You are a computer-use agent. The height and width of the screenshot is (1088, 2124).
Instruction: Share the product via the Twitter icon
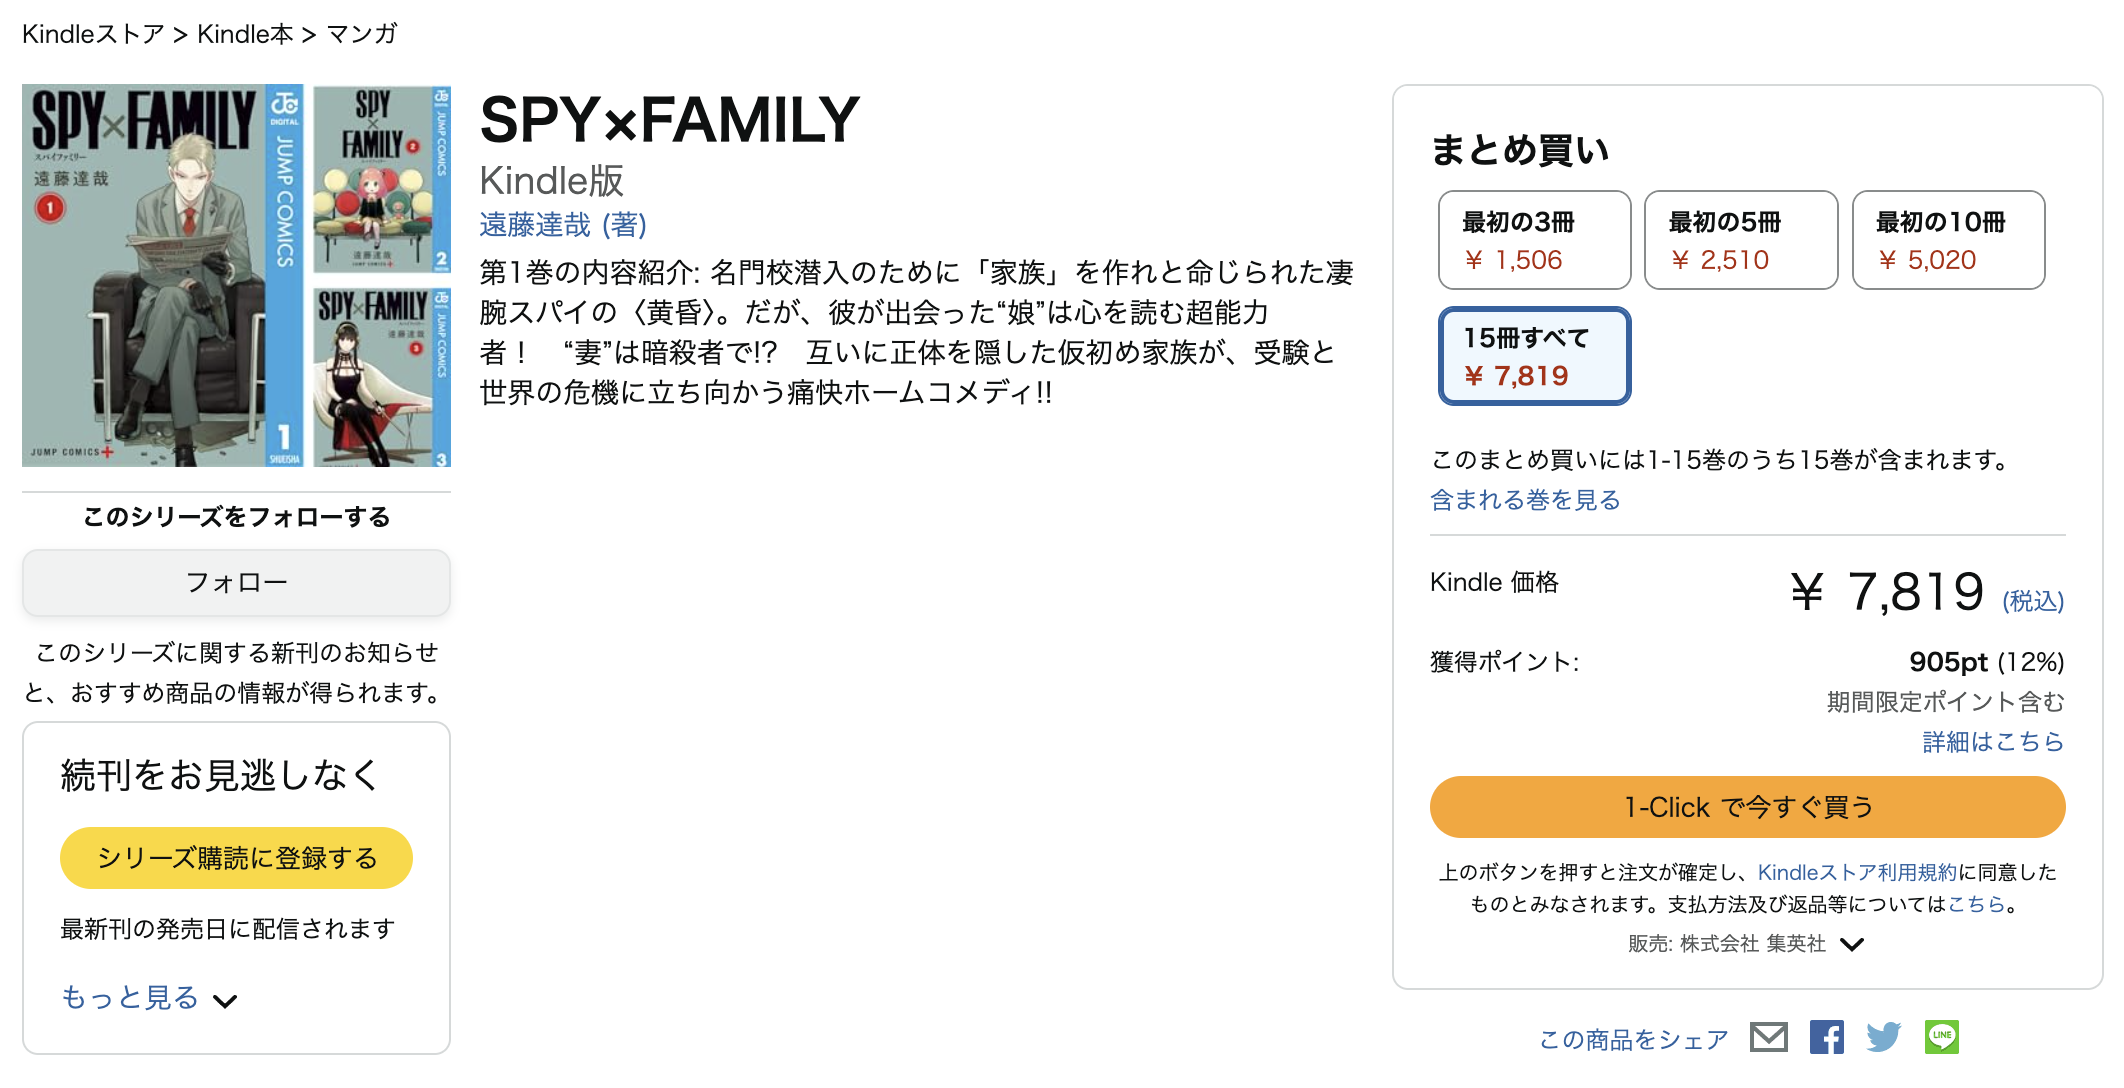coord(1885,1038)
